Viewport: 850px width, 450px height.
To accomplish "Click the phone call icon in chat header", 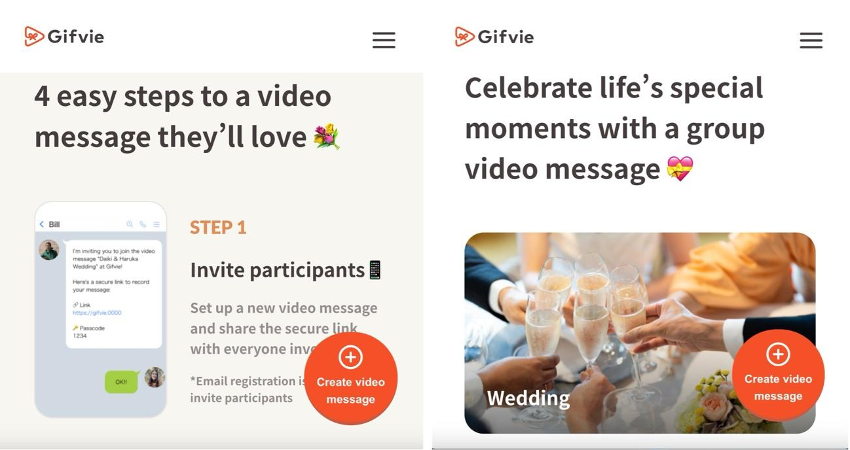I will (x=143, y=224).
